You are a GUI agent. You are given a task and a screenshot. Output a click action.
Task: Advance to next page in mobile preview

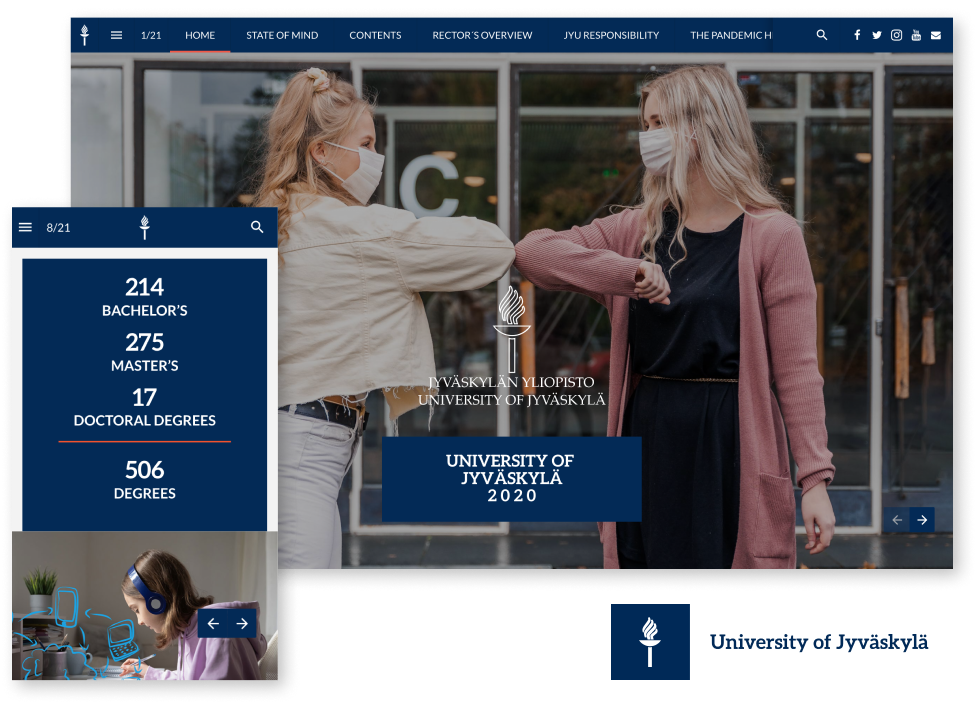pos(242,624)
